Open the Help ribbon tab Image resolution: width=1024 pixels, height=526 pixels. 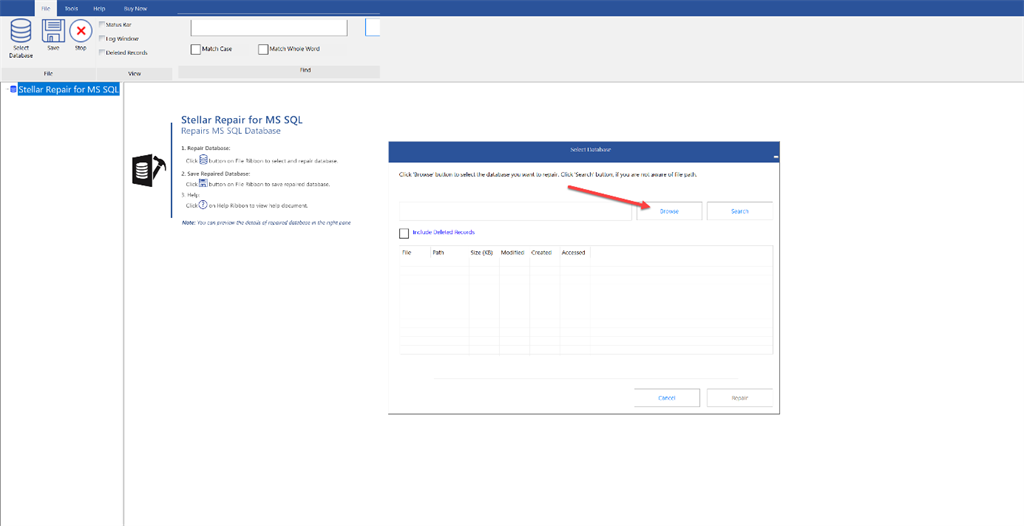tap(99, 8)
